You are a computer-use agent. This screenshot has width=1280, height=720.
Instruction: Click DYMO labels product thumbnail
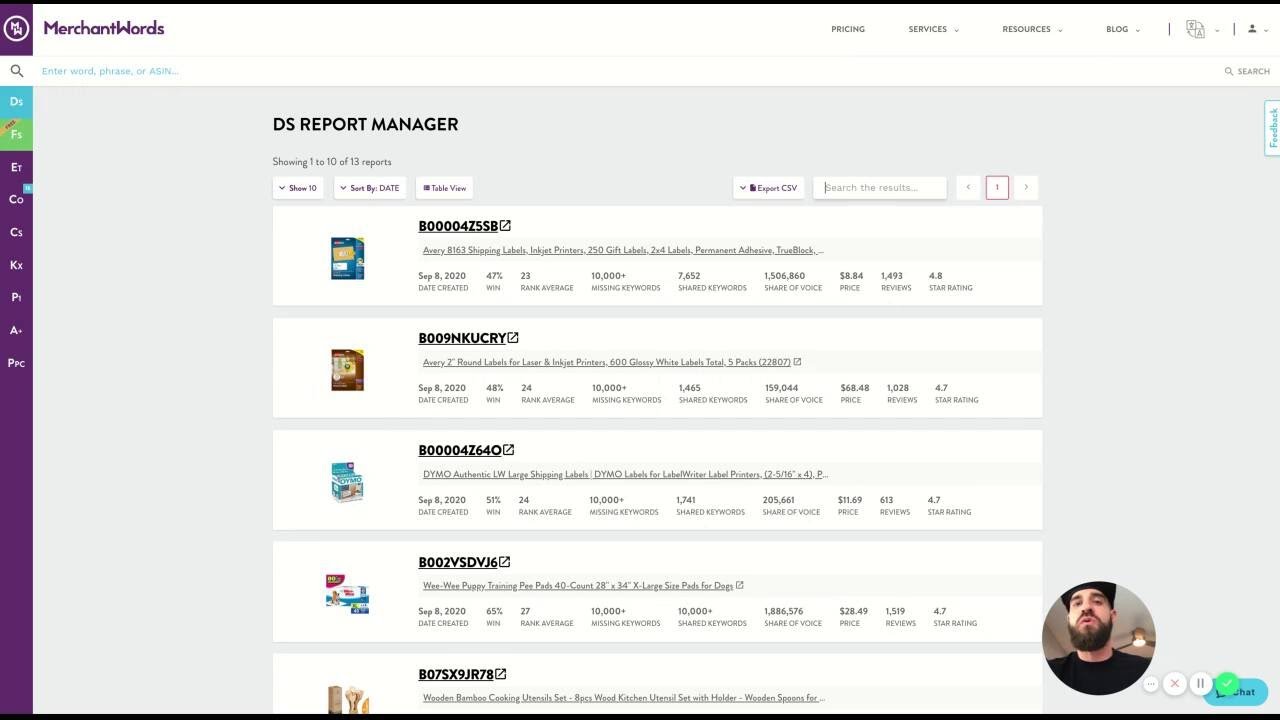(x=347, y=482)
